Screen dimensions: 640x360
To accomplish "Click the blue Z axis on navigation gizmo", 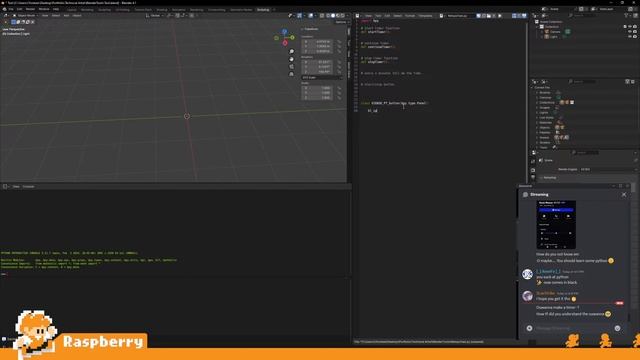I will 284,31.
